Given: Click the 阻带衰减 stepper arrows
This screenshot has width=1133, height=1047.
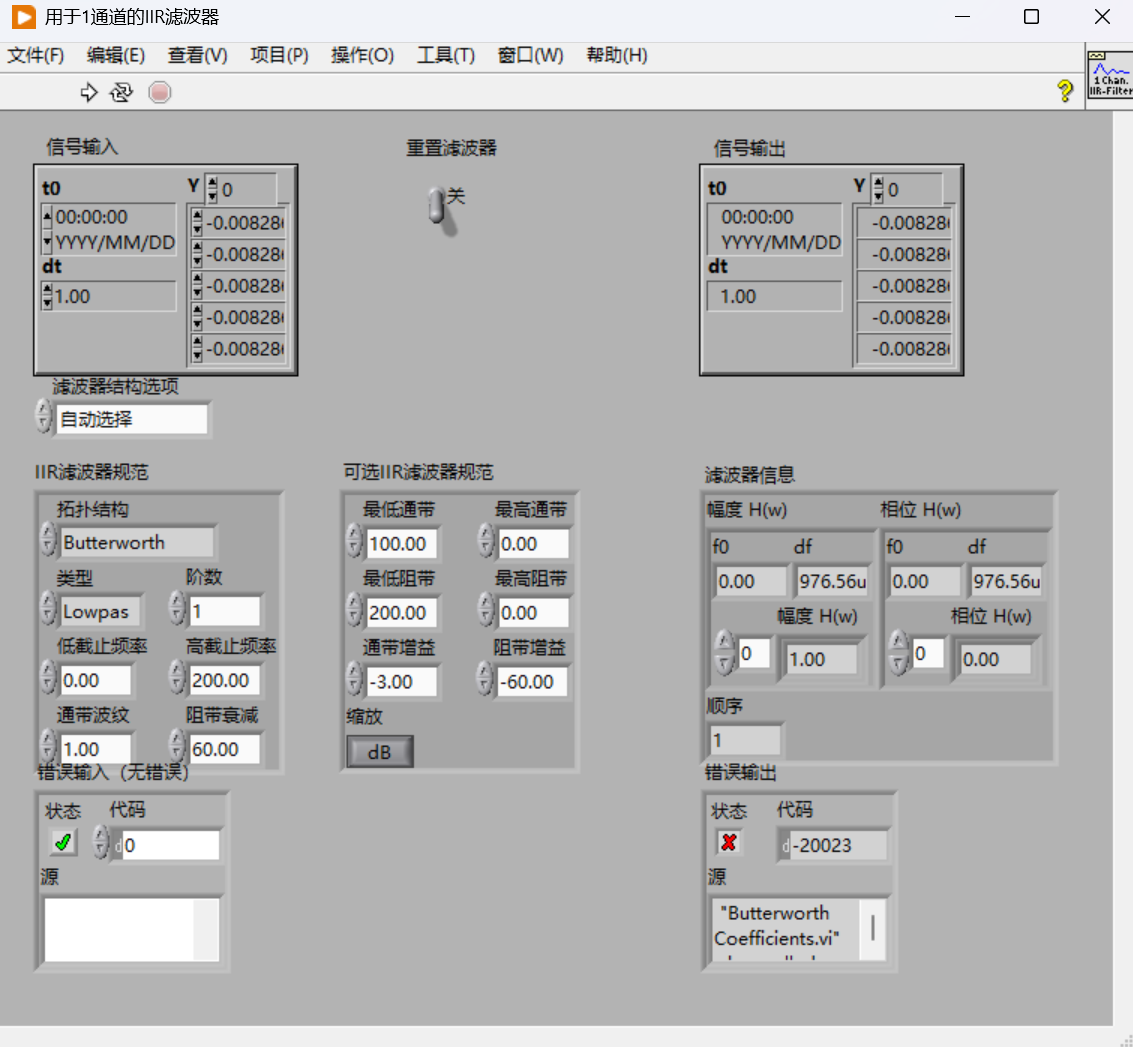Looking at the screenshot, I should click(177, 746).
